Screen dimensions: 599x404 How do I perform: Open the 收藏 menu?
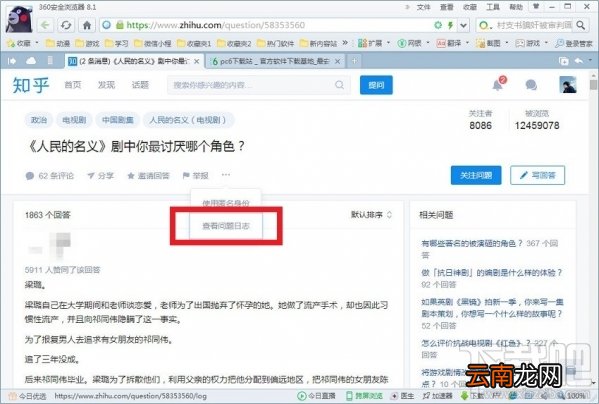470,7
